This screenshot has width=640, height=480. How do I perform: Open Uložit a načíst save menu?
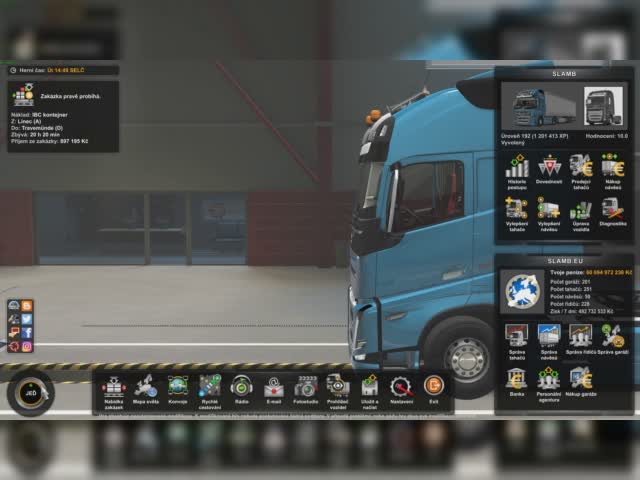point(369,392)
